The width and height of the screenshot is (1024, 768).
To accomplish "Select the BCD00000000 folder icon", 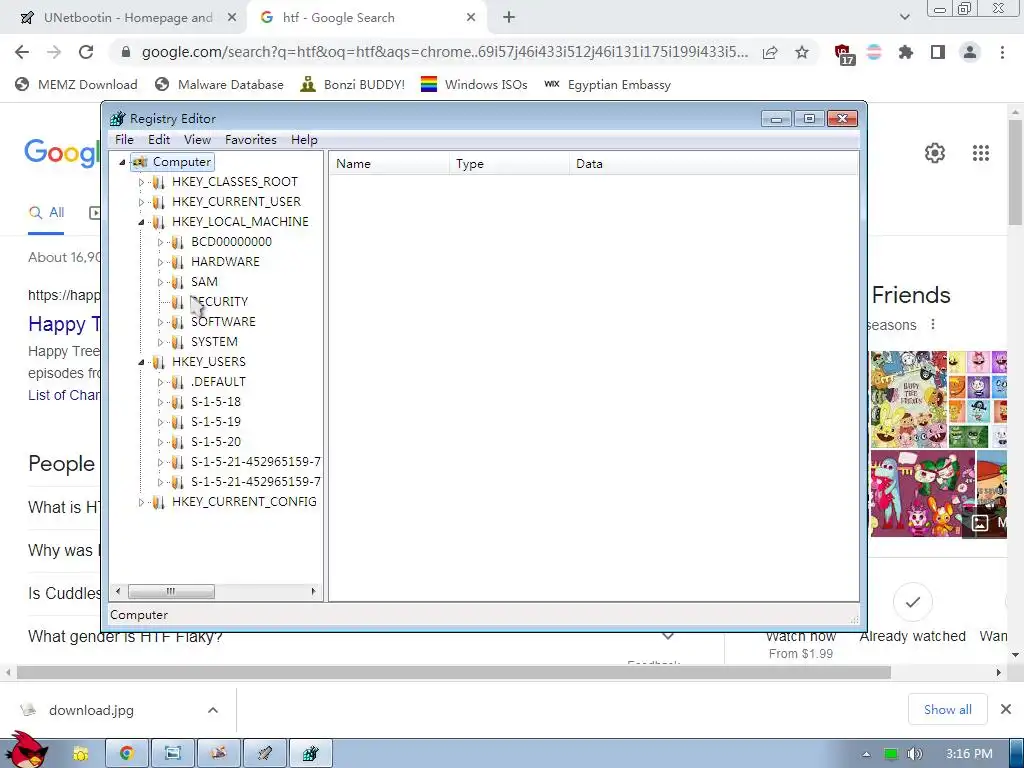I will click(x=177, y=242).
